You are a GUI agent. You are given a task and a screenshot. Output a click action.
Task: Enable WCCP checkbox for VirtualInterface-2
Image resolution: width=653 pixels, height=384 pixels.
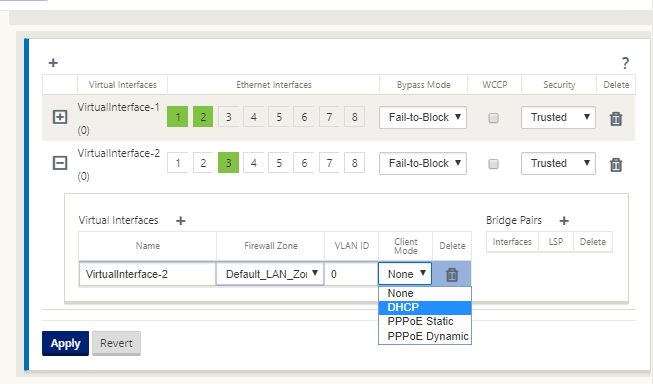(x=493, y=164)
